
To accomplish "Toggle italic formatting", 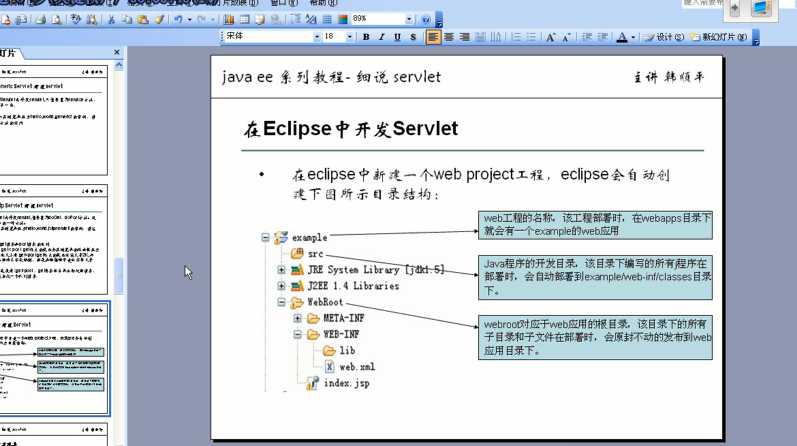I will click(x=382, y=37).
